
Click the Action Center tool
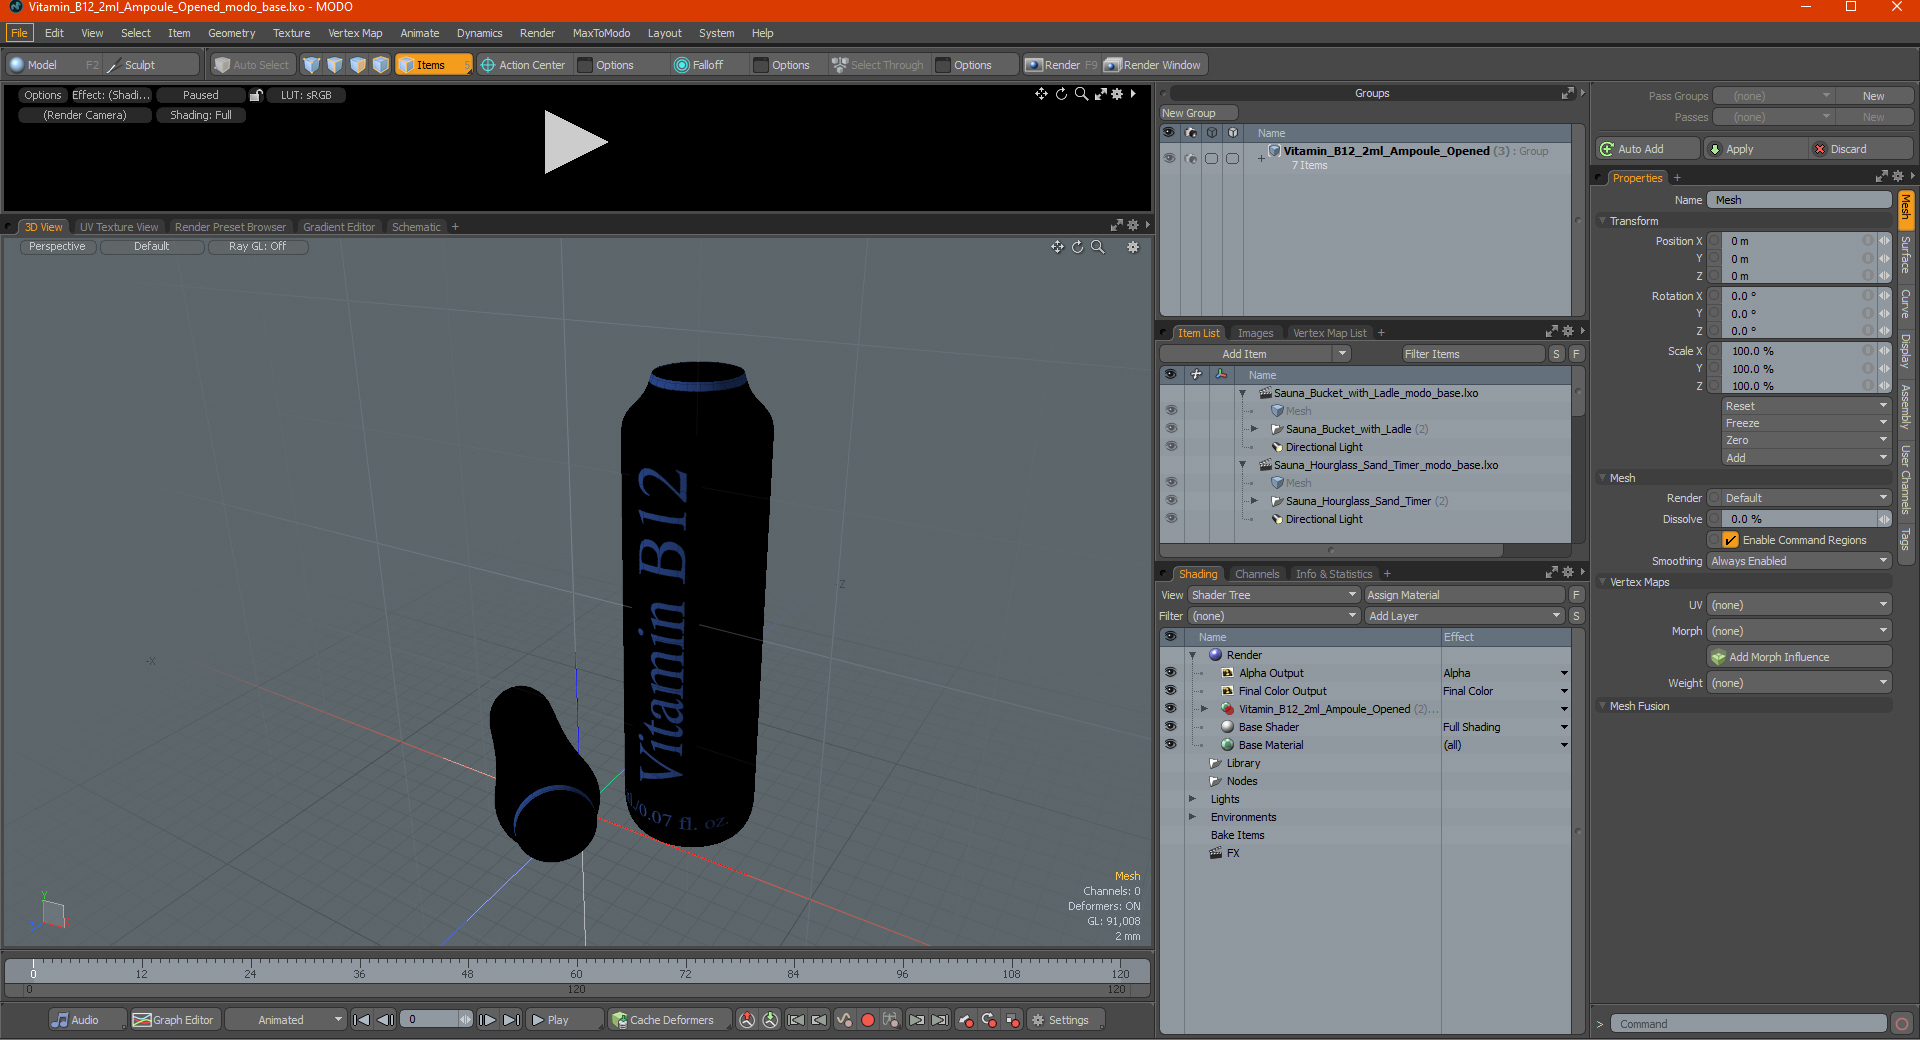523,65
